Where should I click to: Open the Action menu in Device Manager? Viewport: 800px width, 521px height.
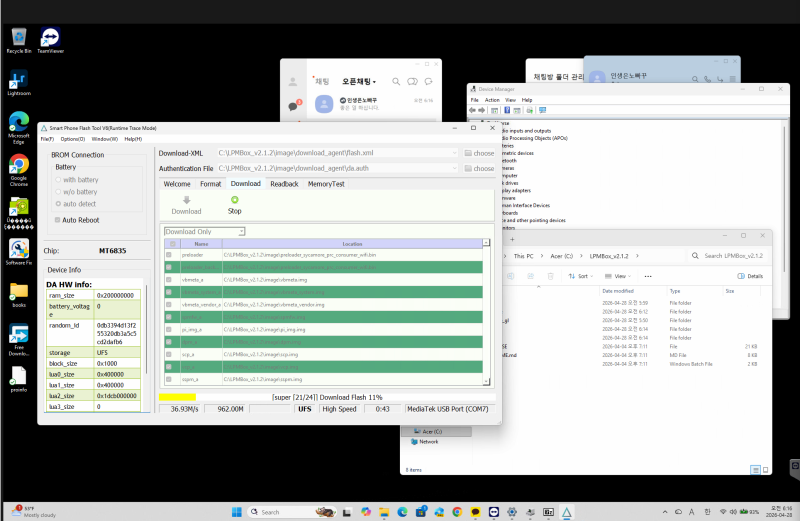point(492,100)
